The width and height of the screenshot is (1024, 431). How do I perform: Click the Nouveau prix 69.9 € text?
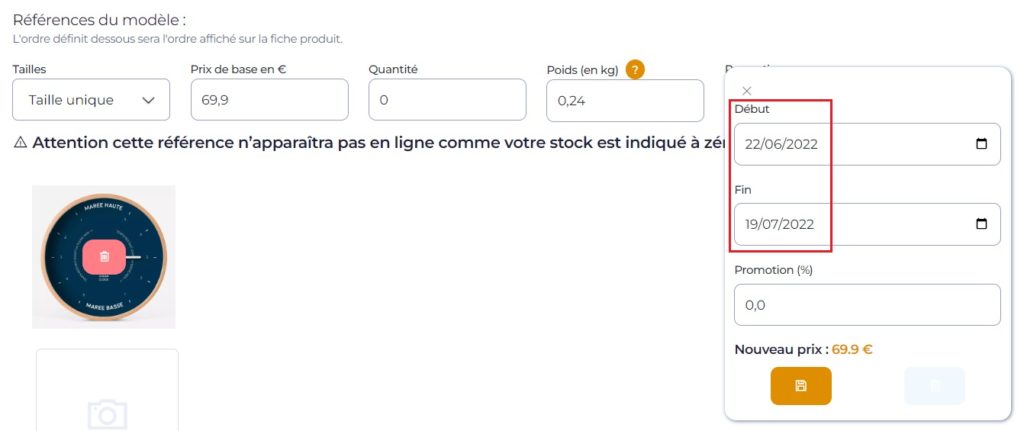[x=803, y=349]
